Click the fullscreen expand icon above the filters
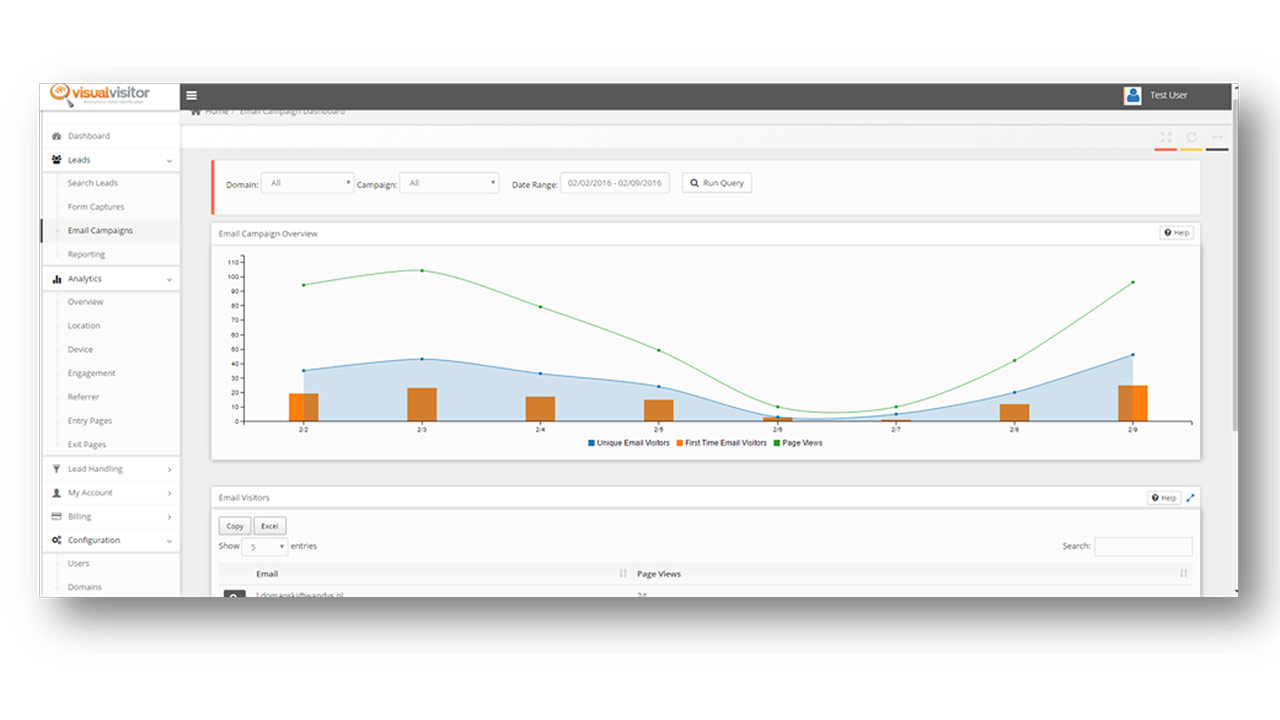1280x720 pixels. [x=1165, y=137]
